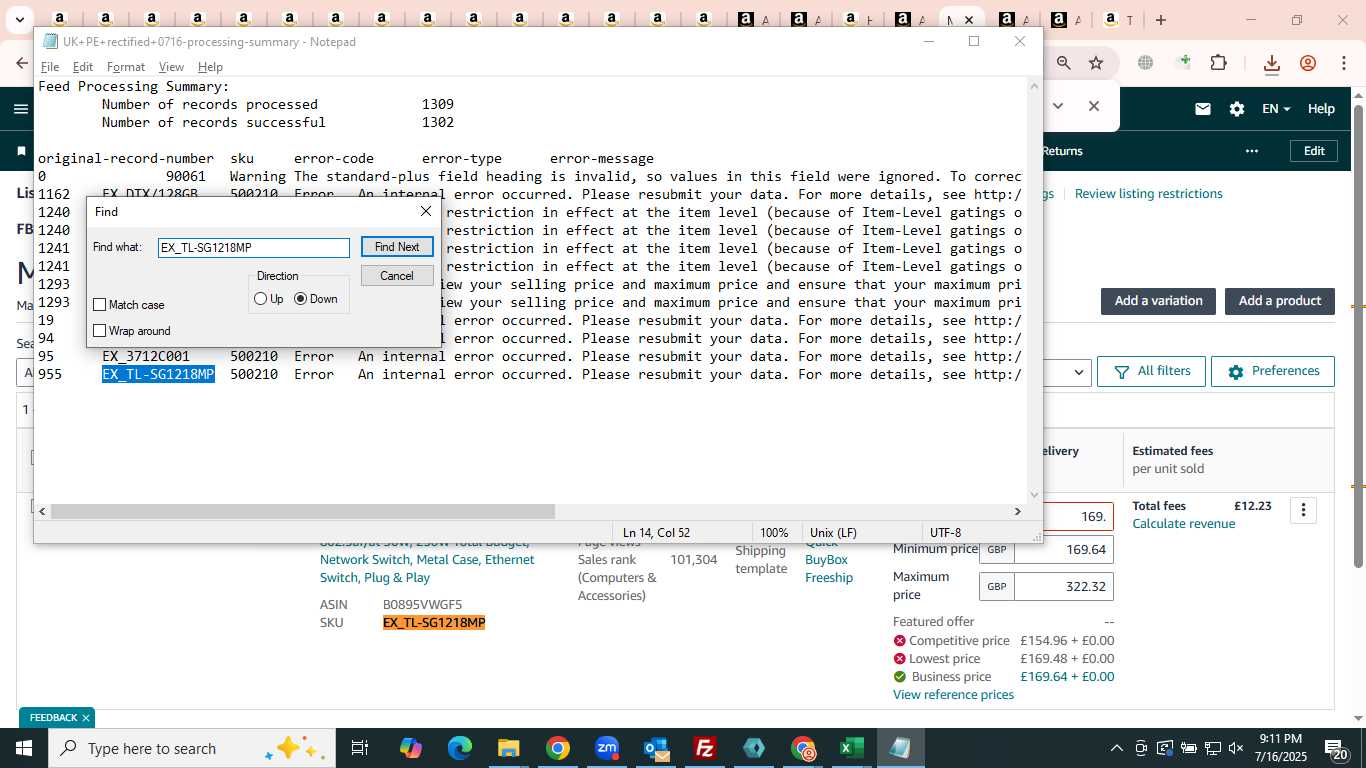Go to next find-in-page match chevron
Image resolution: width=1366 pixels, height=768 pixels.
point(1058,106)
